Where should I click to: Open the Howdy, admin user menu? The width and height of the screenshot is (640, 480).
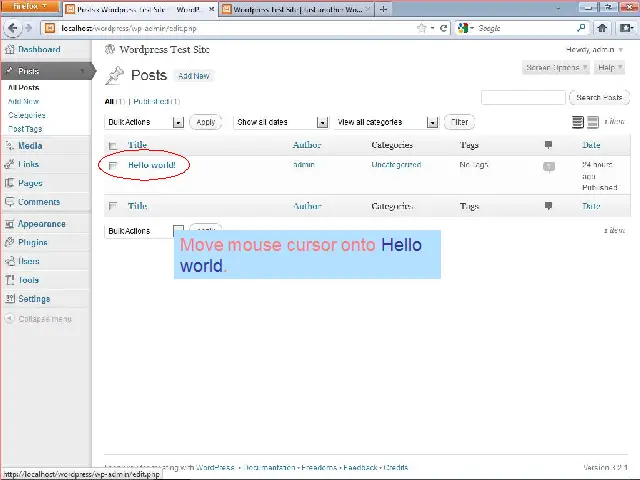[x=594, y=50]
